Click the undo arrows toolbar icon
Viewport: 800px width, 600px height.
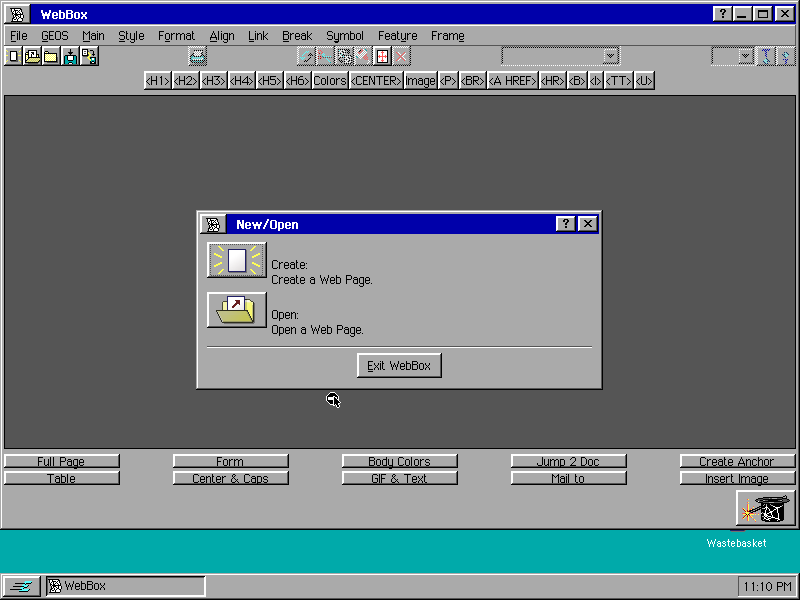(x=306, y=56)
